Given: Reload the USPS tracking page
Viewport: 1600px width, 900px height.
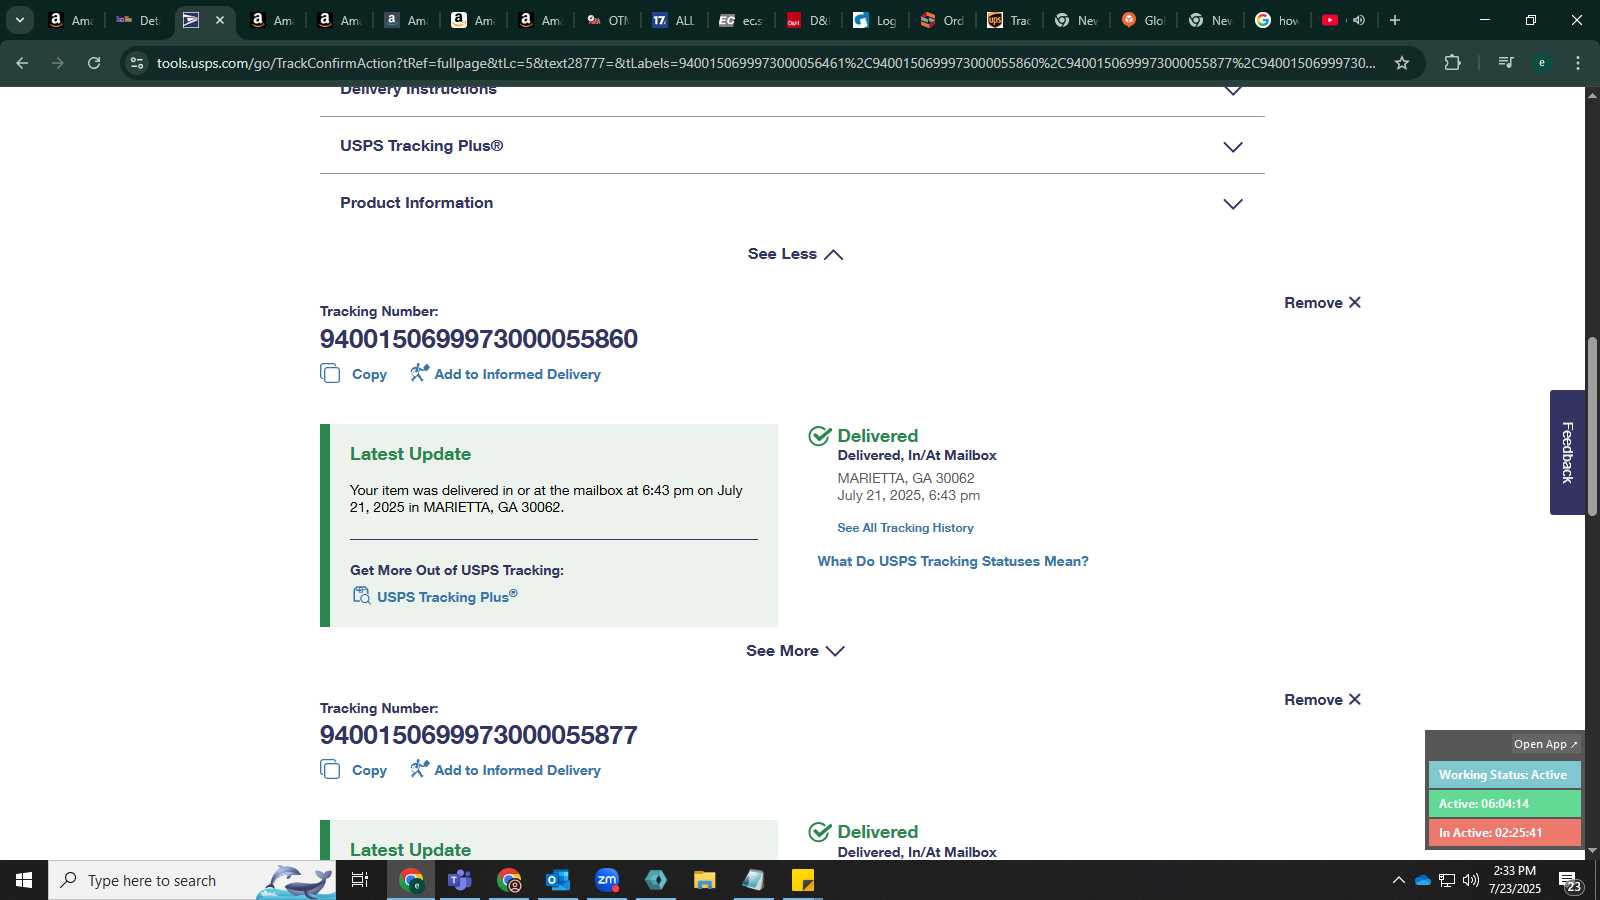Looking at the screenshot, I should coord(94,63).
